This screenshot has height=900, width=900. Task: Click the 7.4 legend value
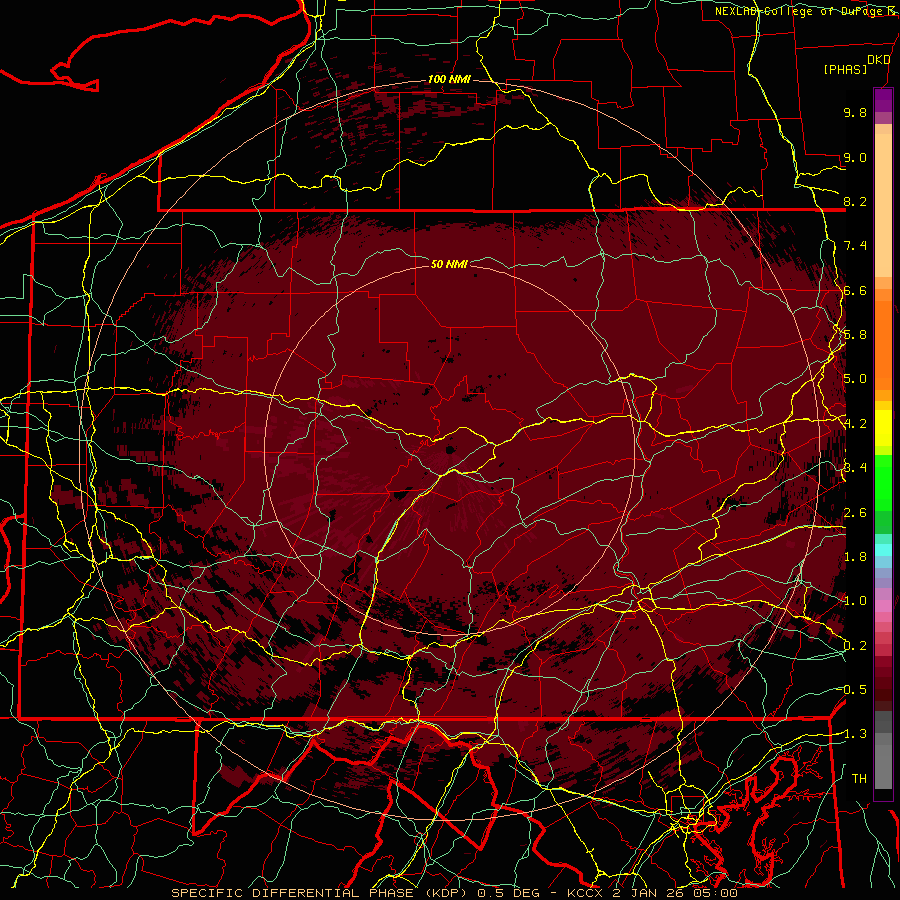pyautogui.click(x=855, y=246)
